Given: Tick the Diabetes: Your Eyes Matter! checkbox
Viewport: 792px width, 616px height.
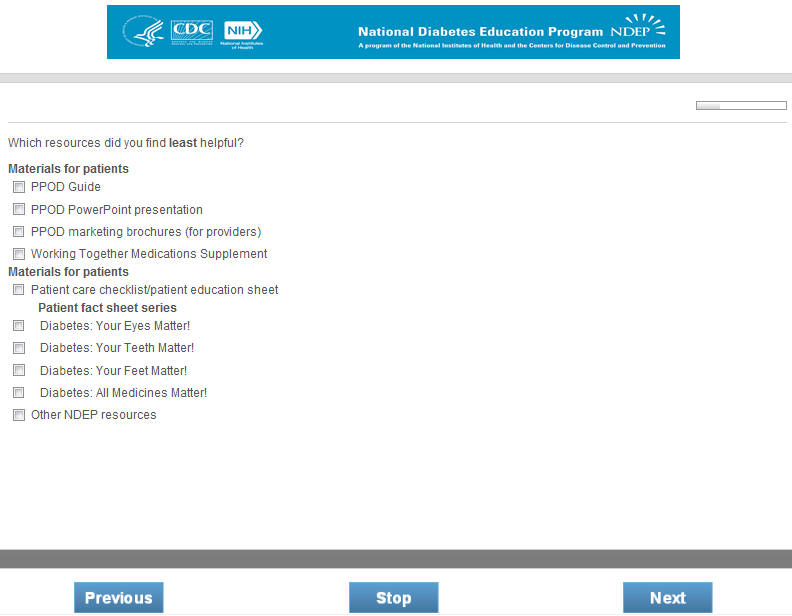Looking at the screenshot, I should pos(19,326).
